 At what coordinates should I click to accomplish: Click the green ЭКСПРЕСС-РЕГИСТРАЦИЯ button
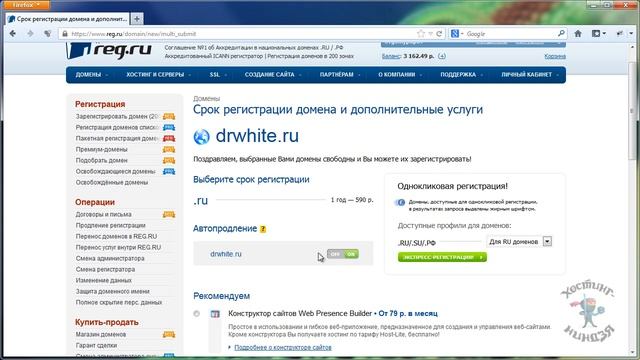(442, 257)
